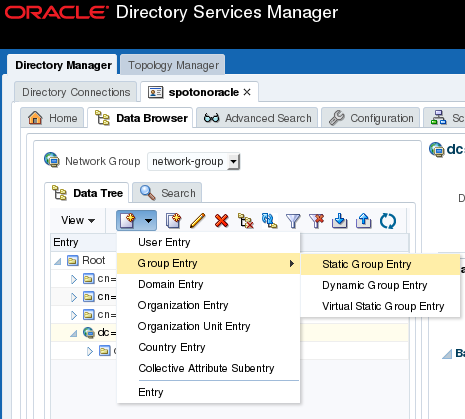The image size is (465, 419).
Task: Click the Home house icon
Action: 35,118
